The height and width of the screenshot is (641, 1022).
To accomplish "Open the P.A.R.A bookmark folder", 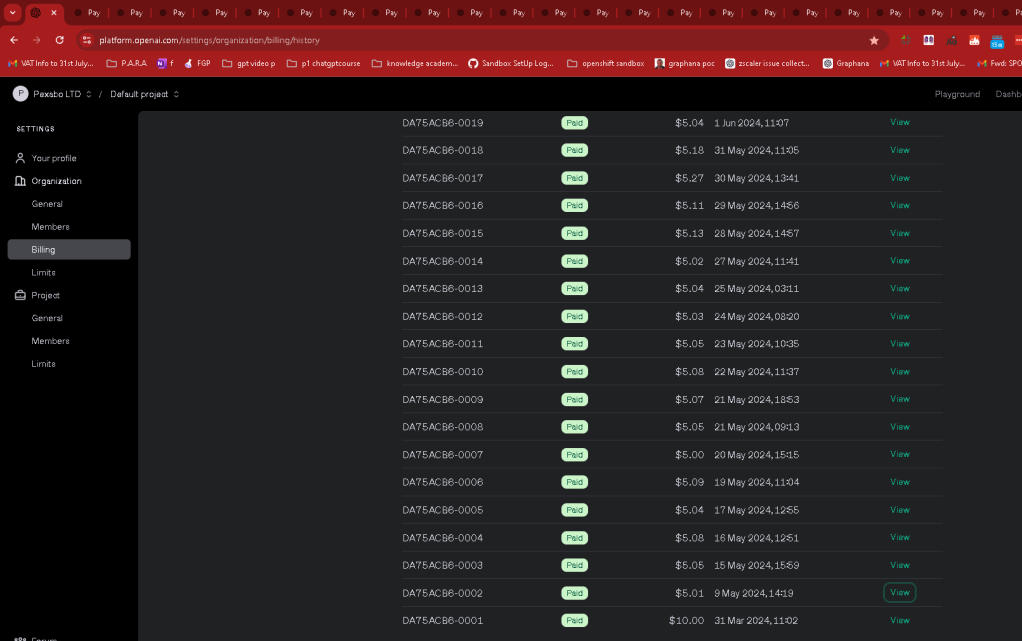I will pos(126,63).
